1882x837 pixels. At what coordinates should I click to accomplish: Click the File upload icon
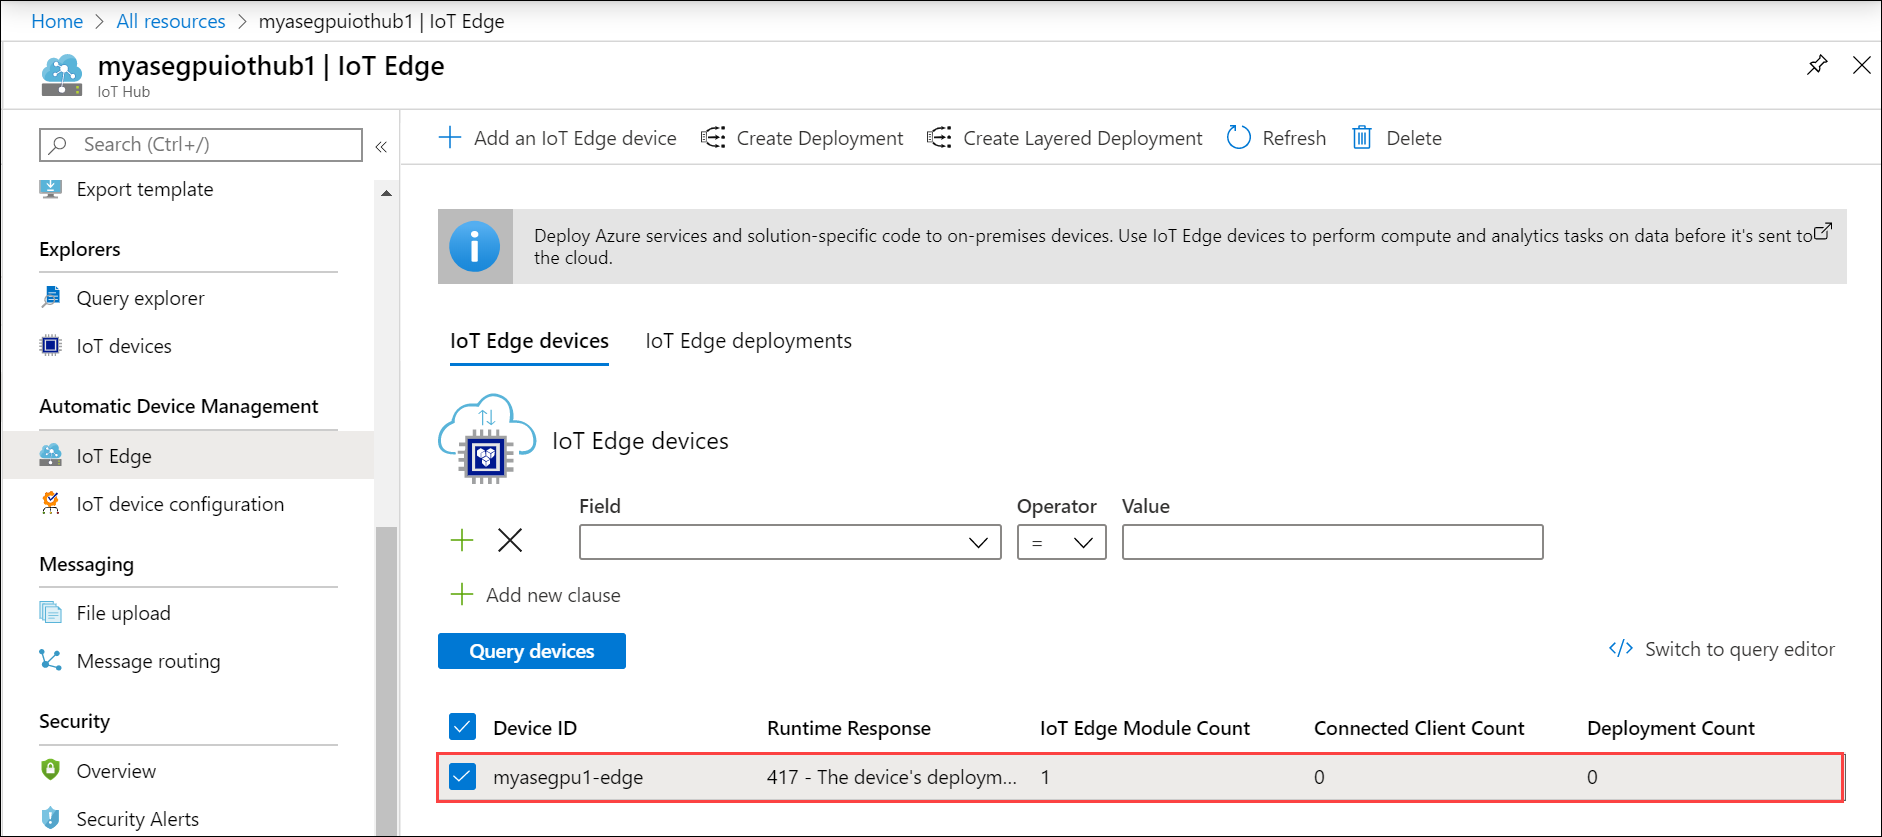click(50, 612)
